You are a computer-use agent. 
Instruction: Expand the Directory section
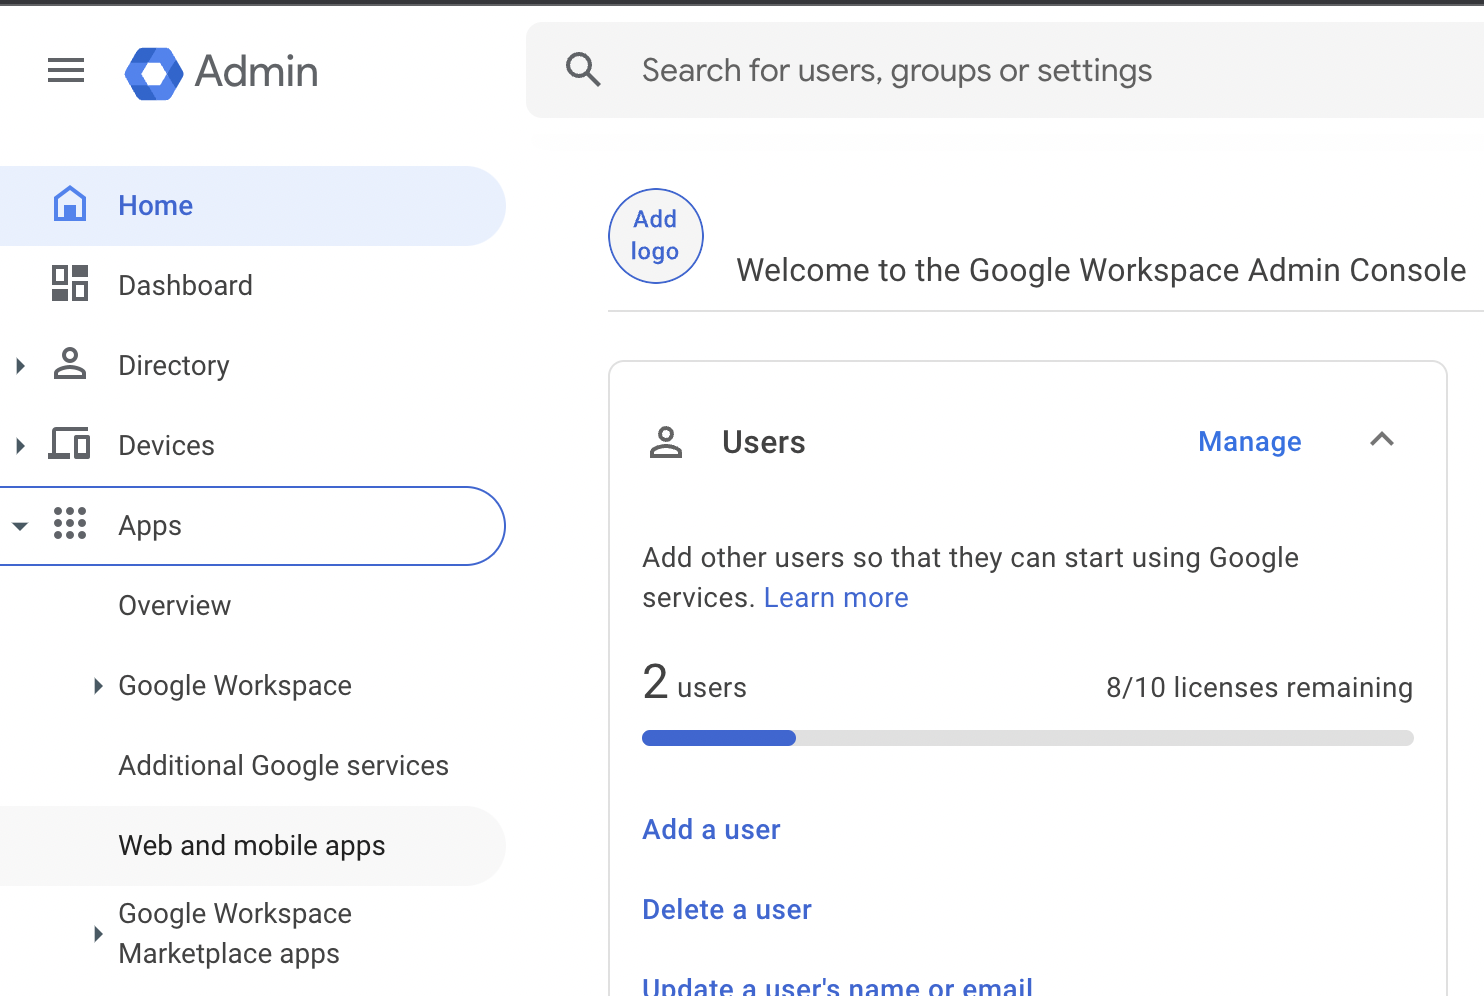(x=20, y=365)
